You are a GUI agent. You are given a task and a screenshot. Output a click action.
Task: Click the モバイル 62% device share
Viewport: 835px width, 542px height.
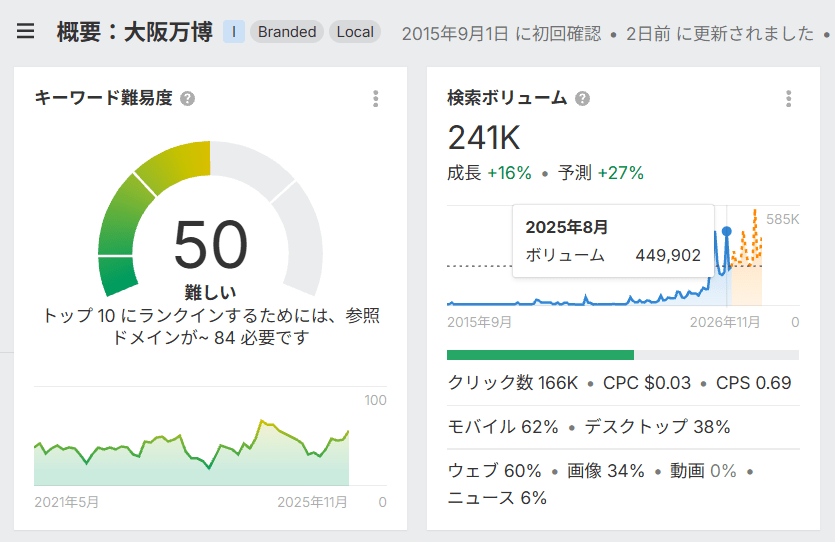coord(503,427)
